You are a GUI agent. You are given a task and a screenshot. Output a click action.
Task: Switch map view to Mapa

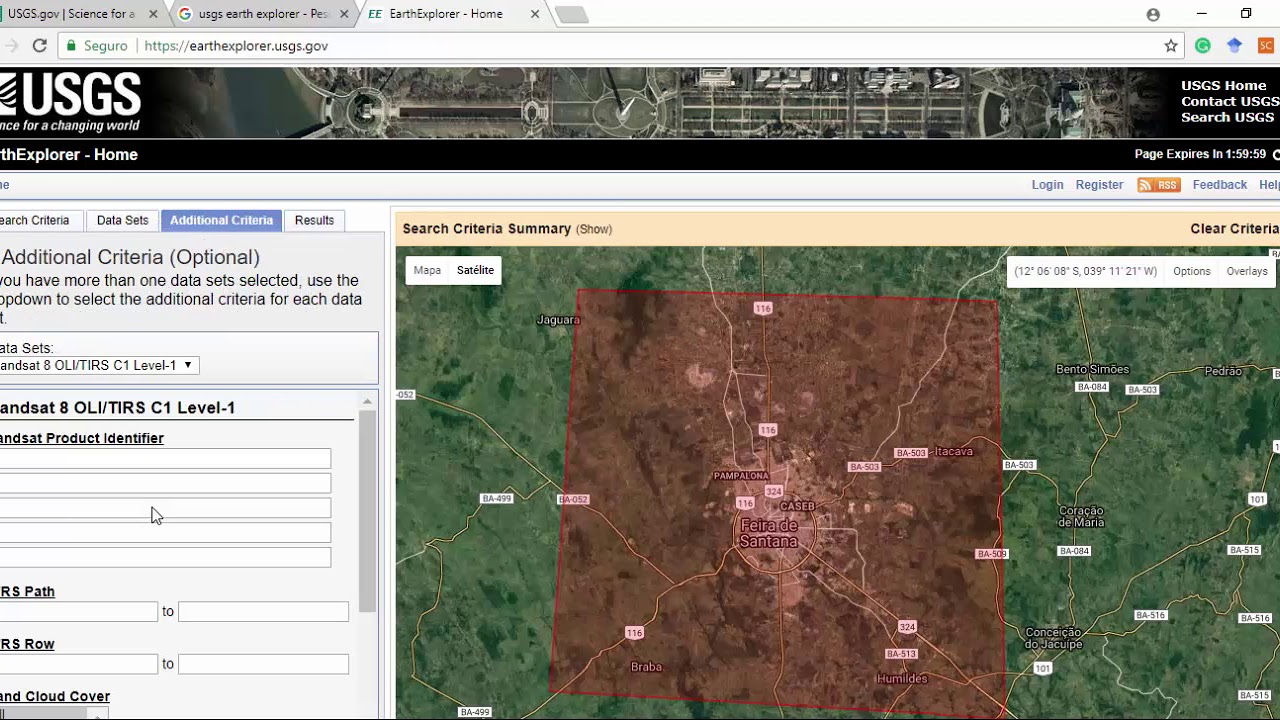tap(427, 270)
